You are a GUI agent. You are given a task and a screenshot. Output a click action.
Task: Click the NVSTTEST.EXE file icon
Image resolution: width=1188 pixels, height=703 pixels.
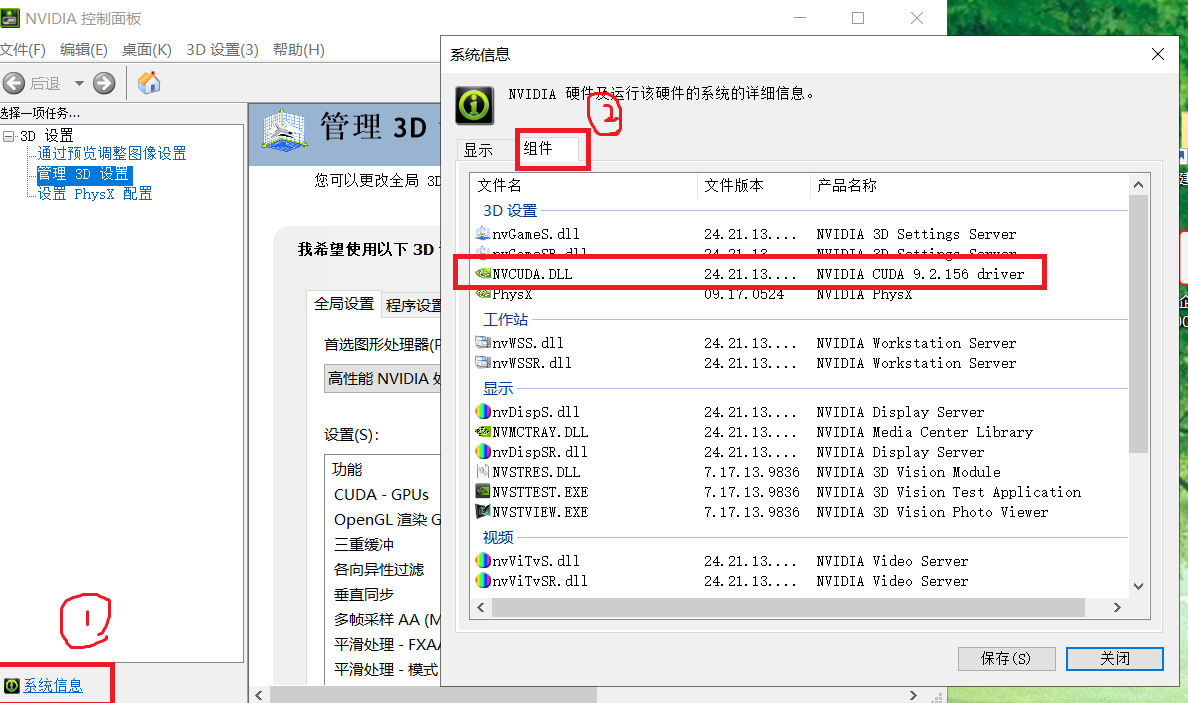point(483,492)
